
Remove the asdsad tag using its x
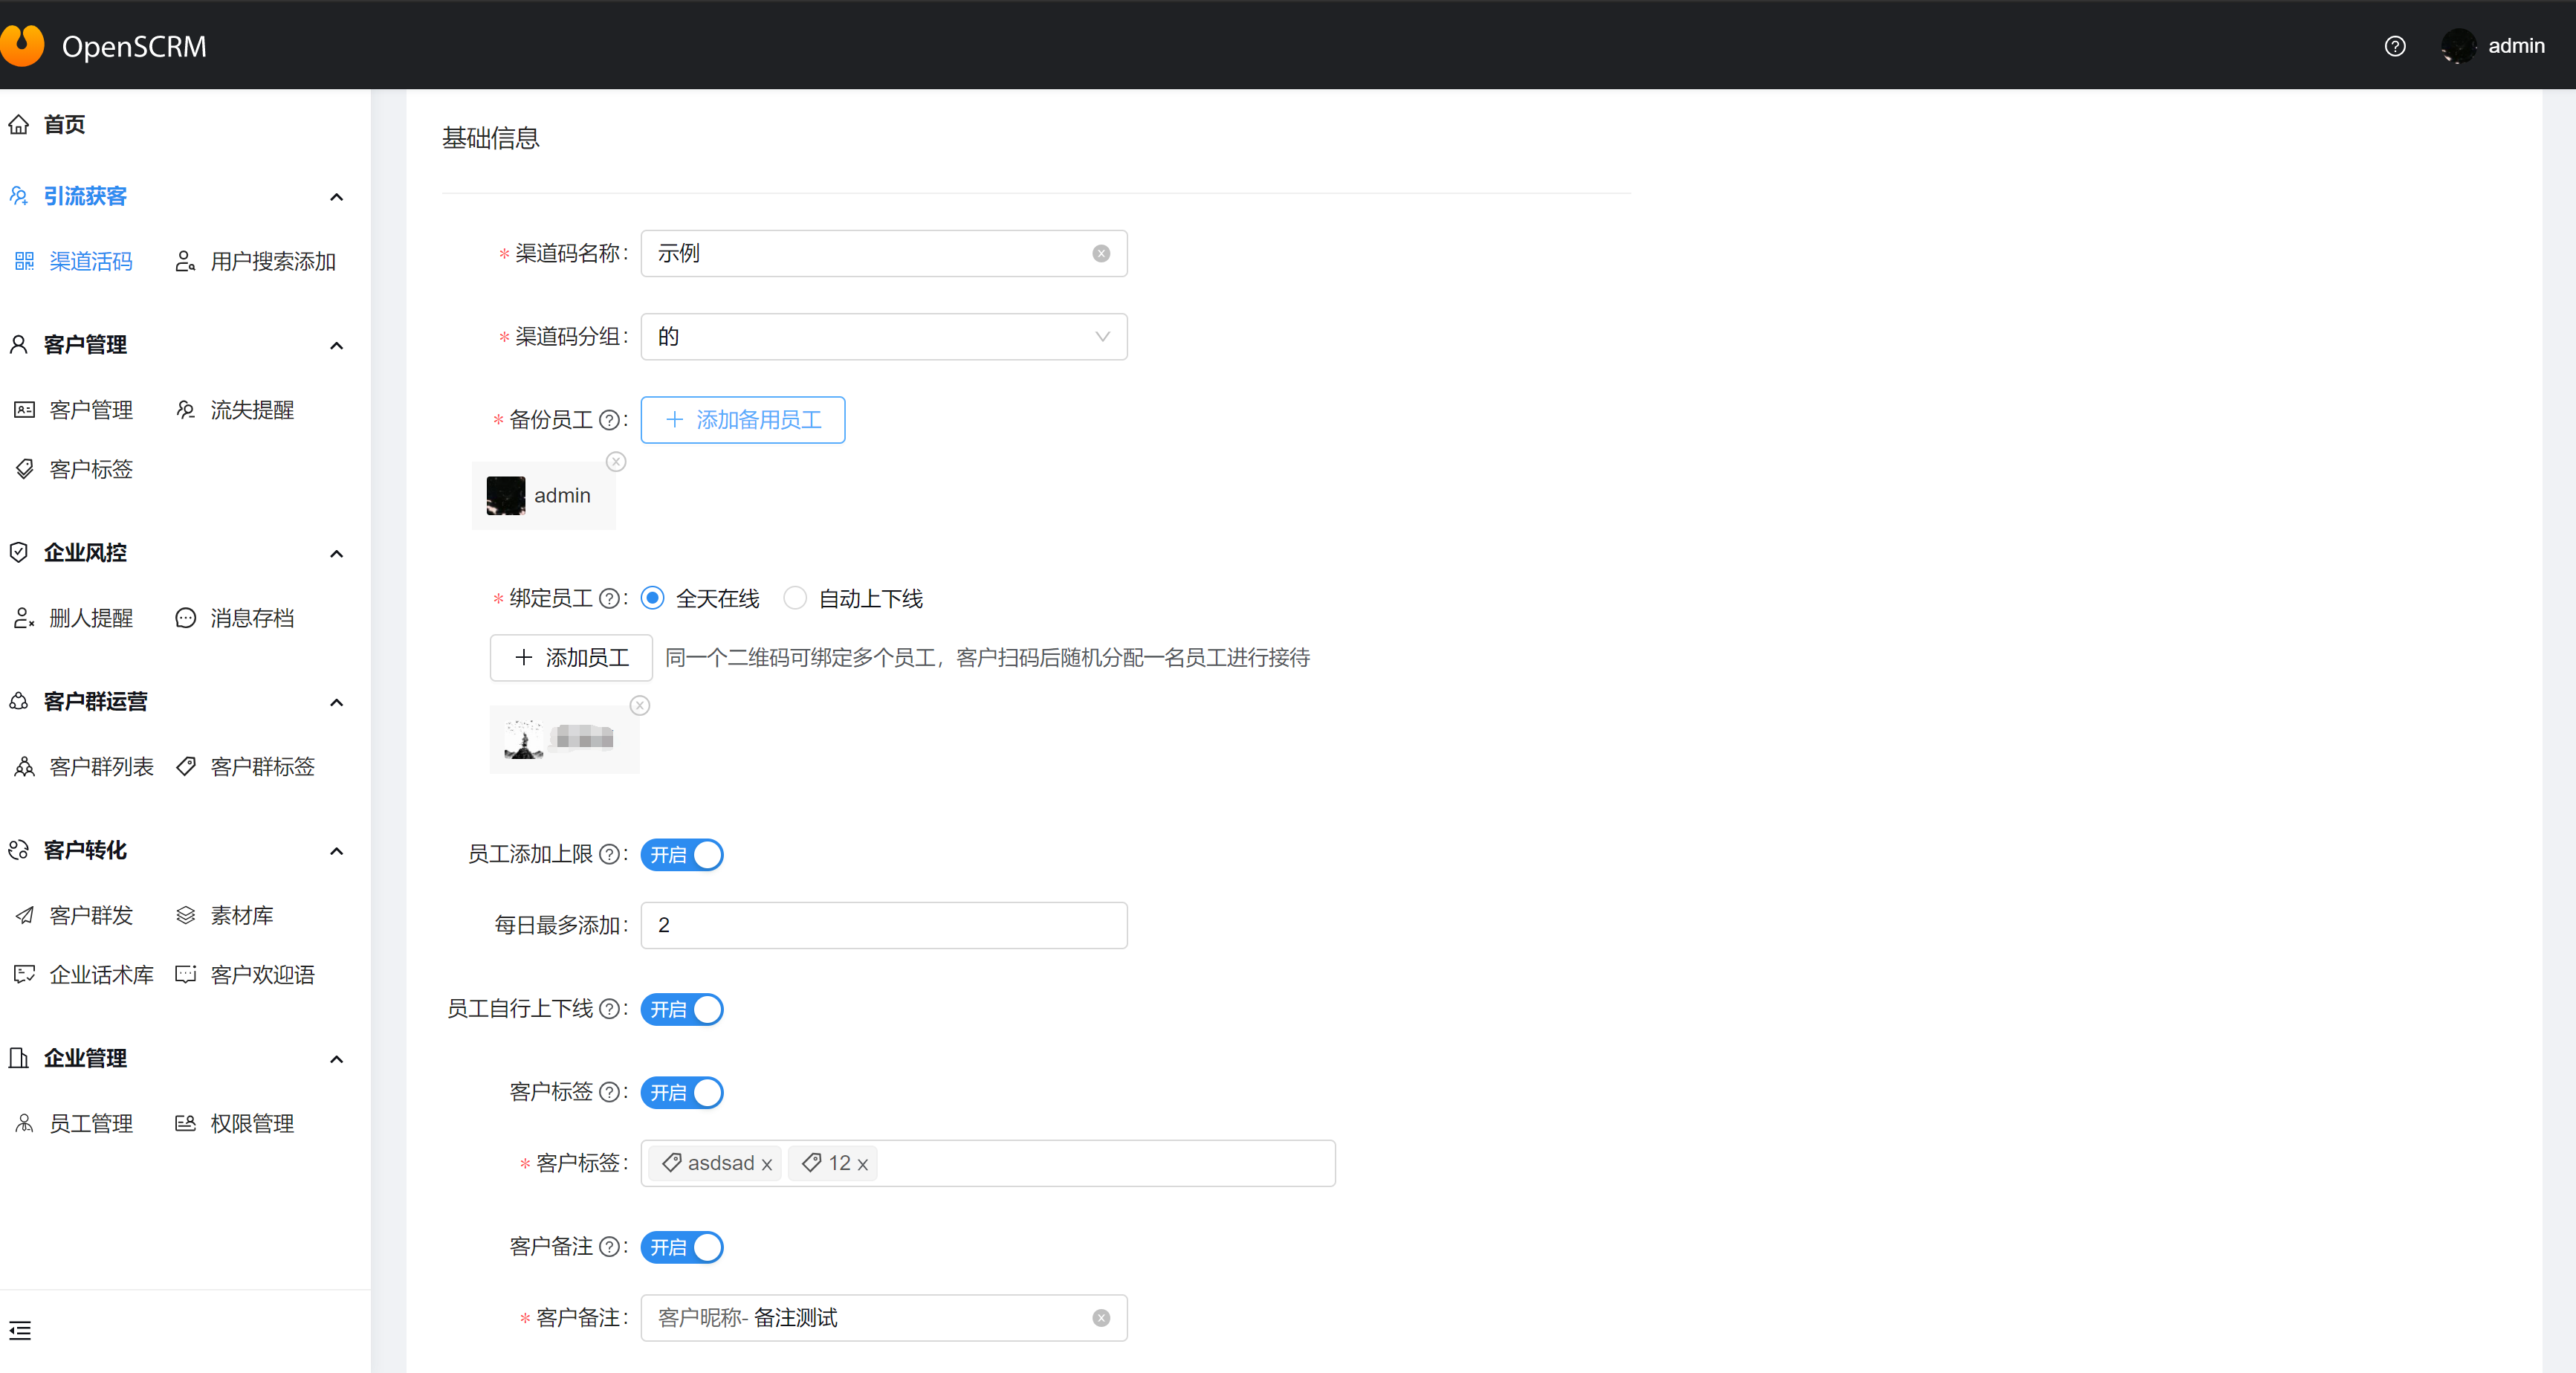pyautogui.click(x=767, y=1164)
